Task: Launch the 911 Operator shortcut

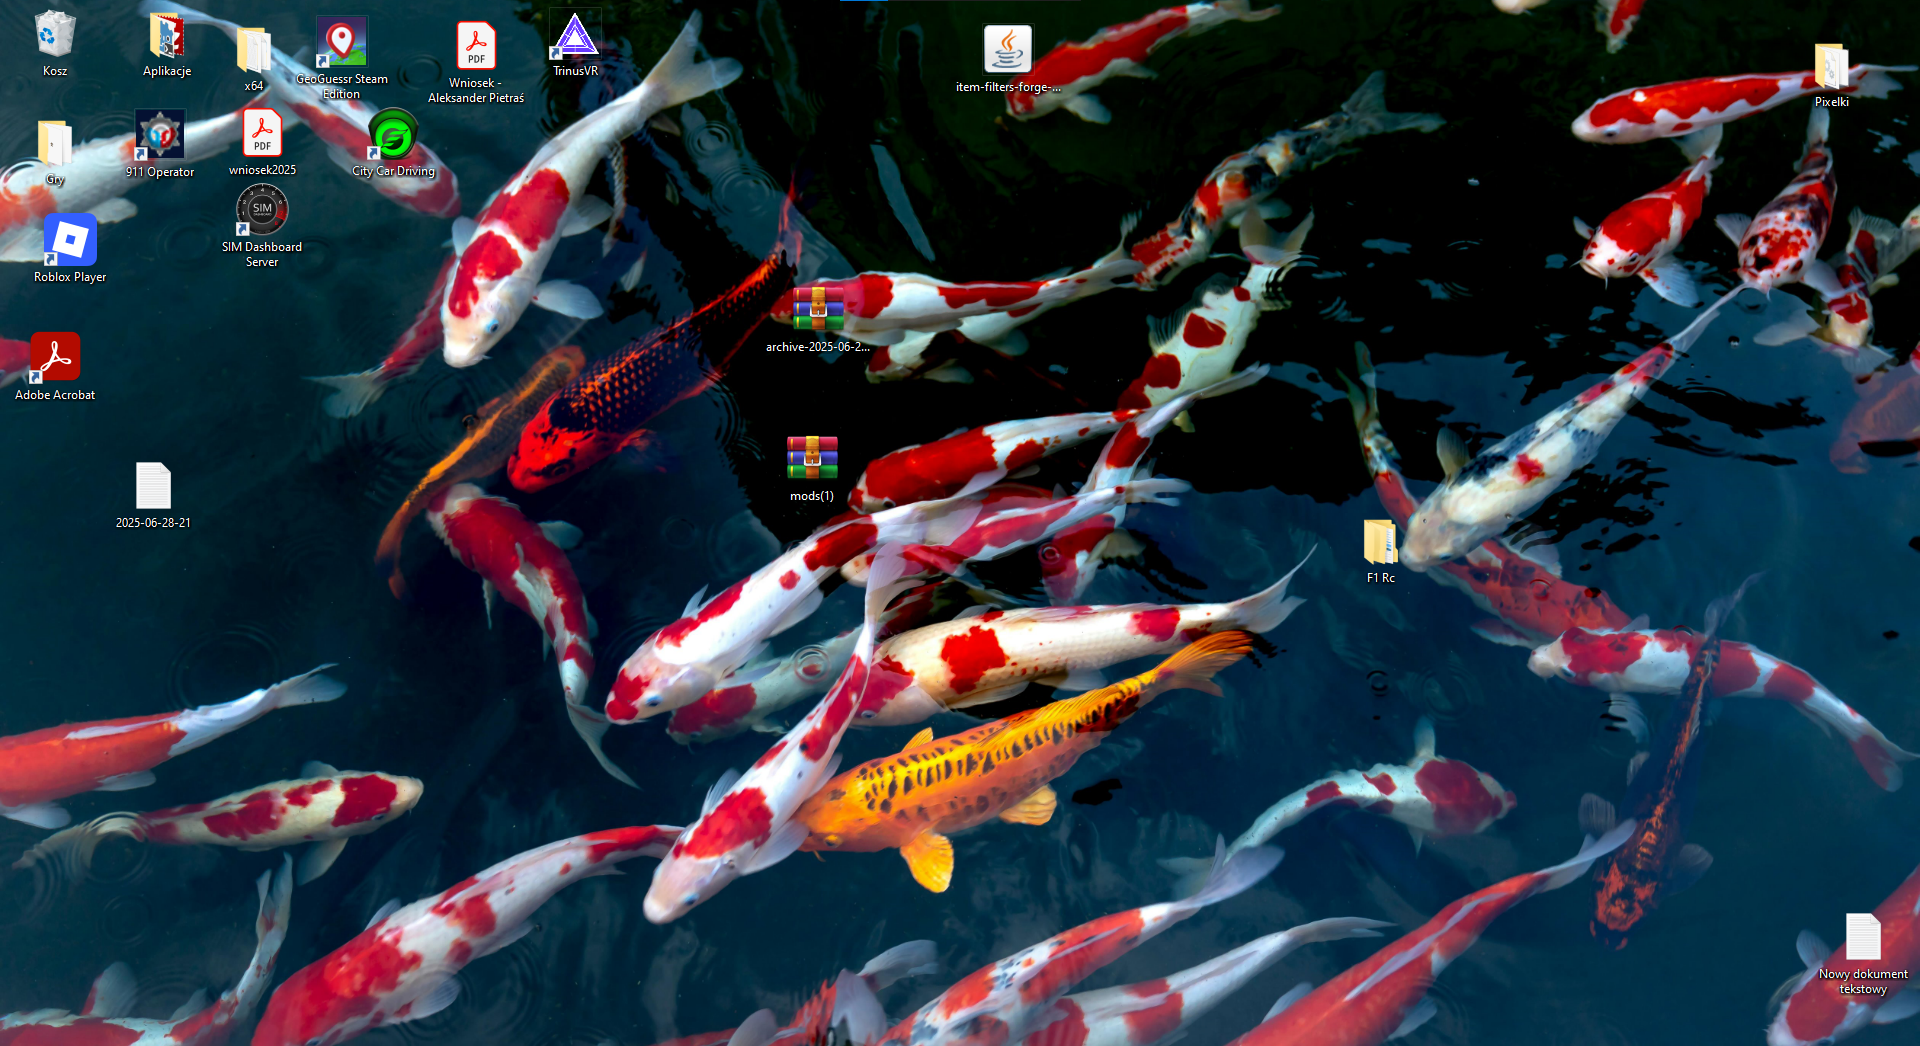Action: 160,135
